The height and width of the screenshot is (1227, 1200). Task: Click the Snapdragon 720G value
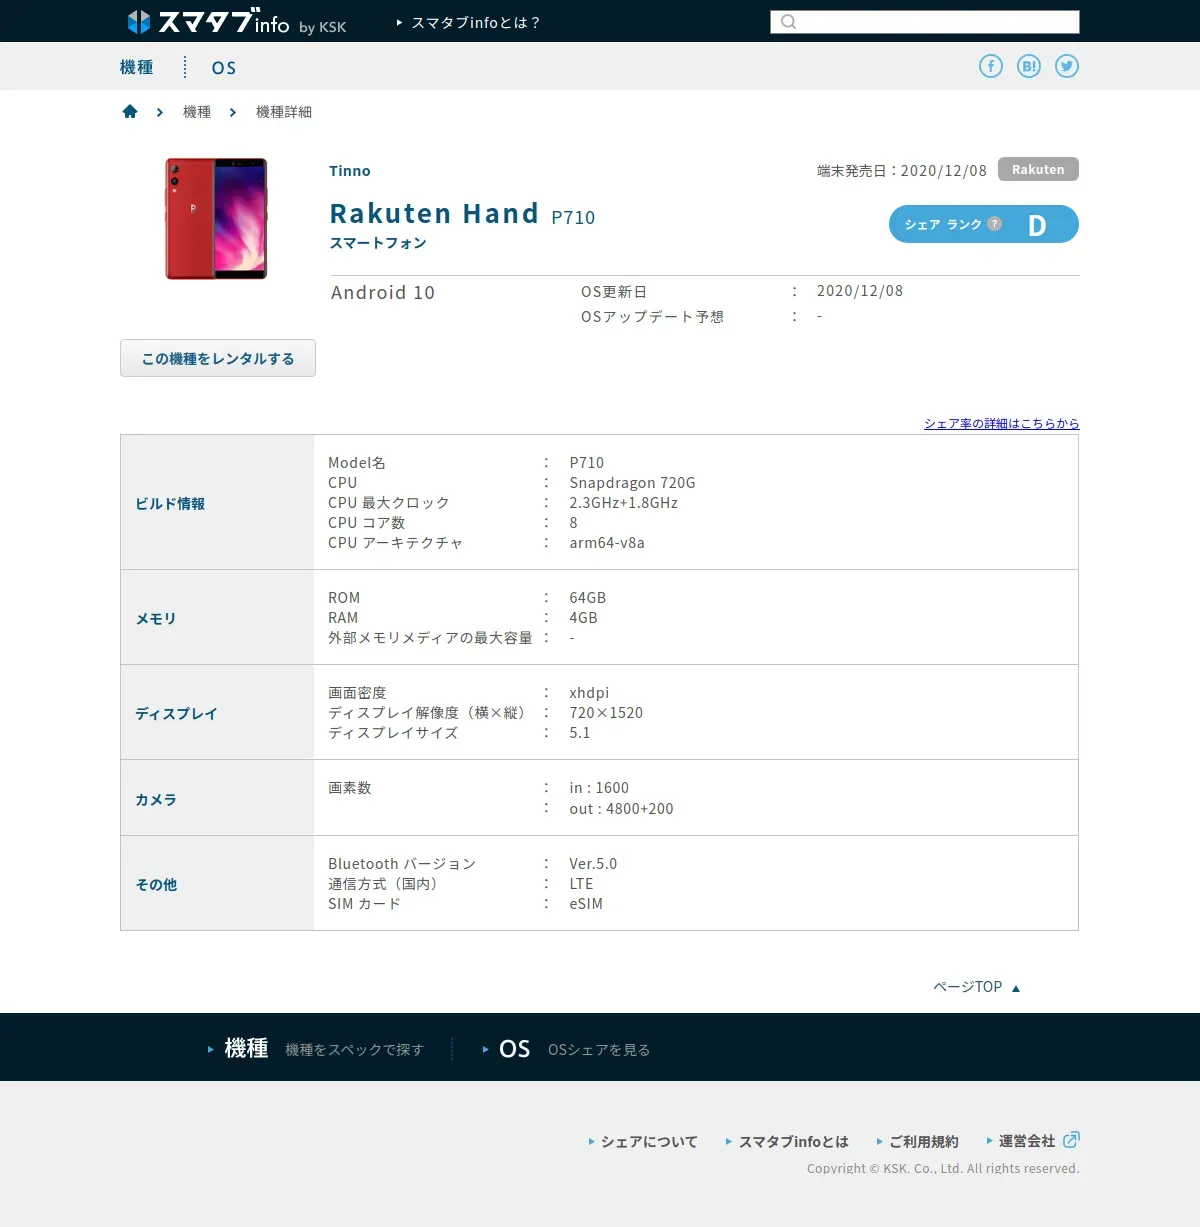pyautogui.click(x=632, y=483)
